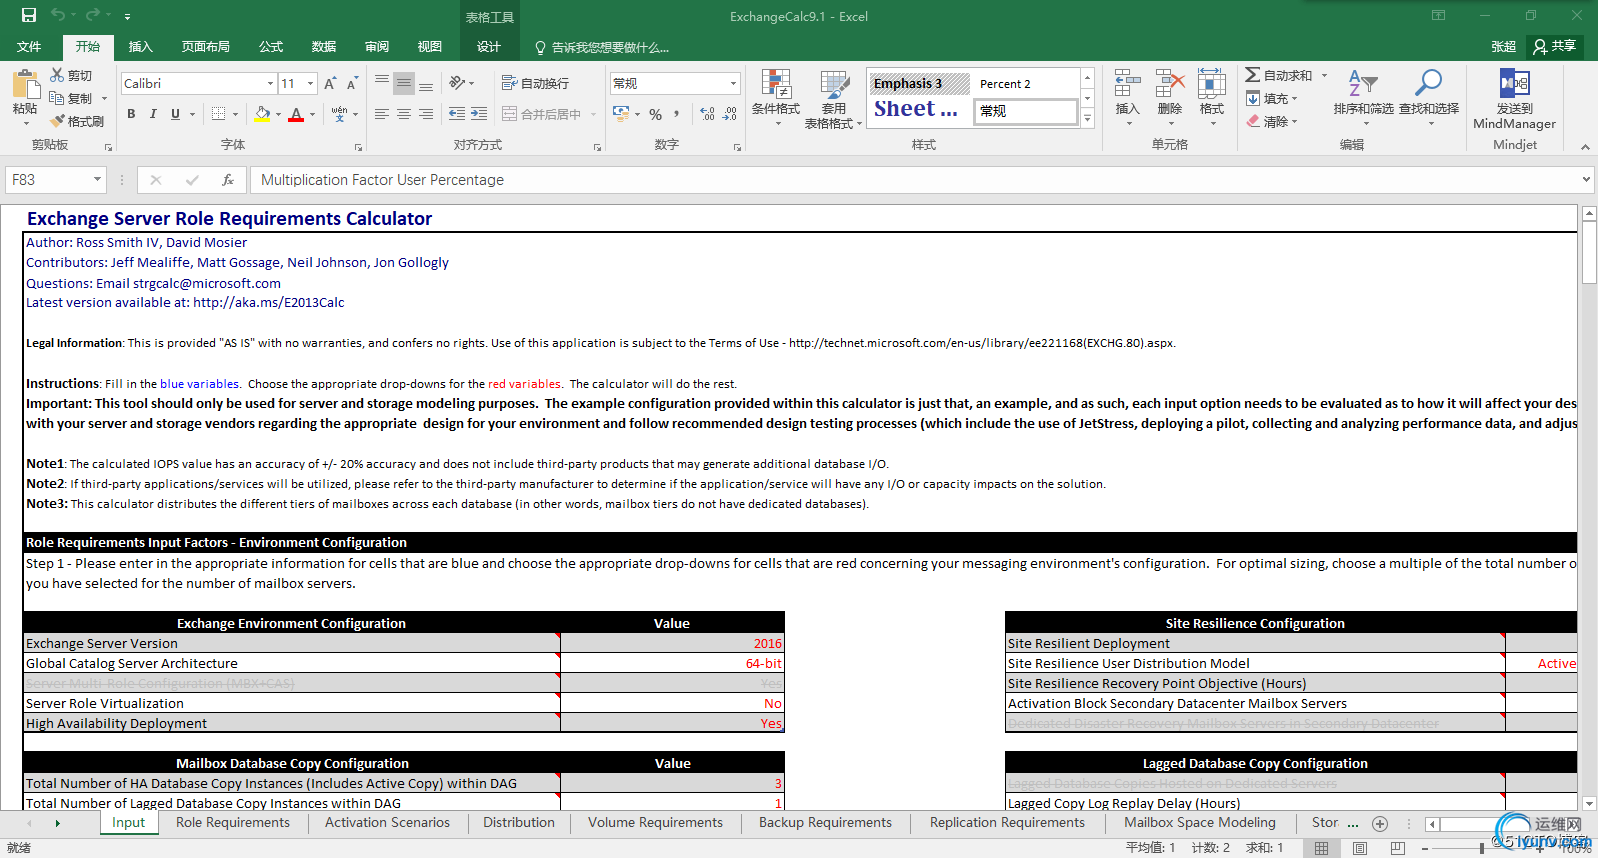Click the vertical scrollbar thumb

pos(1589,253)
